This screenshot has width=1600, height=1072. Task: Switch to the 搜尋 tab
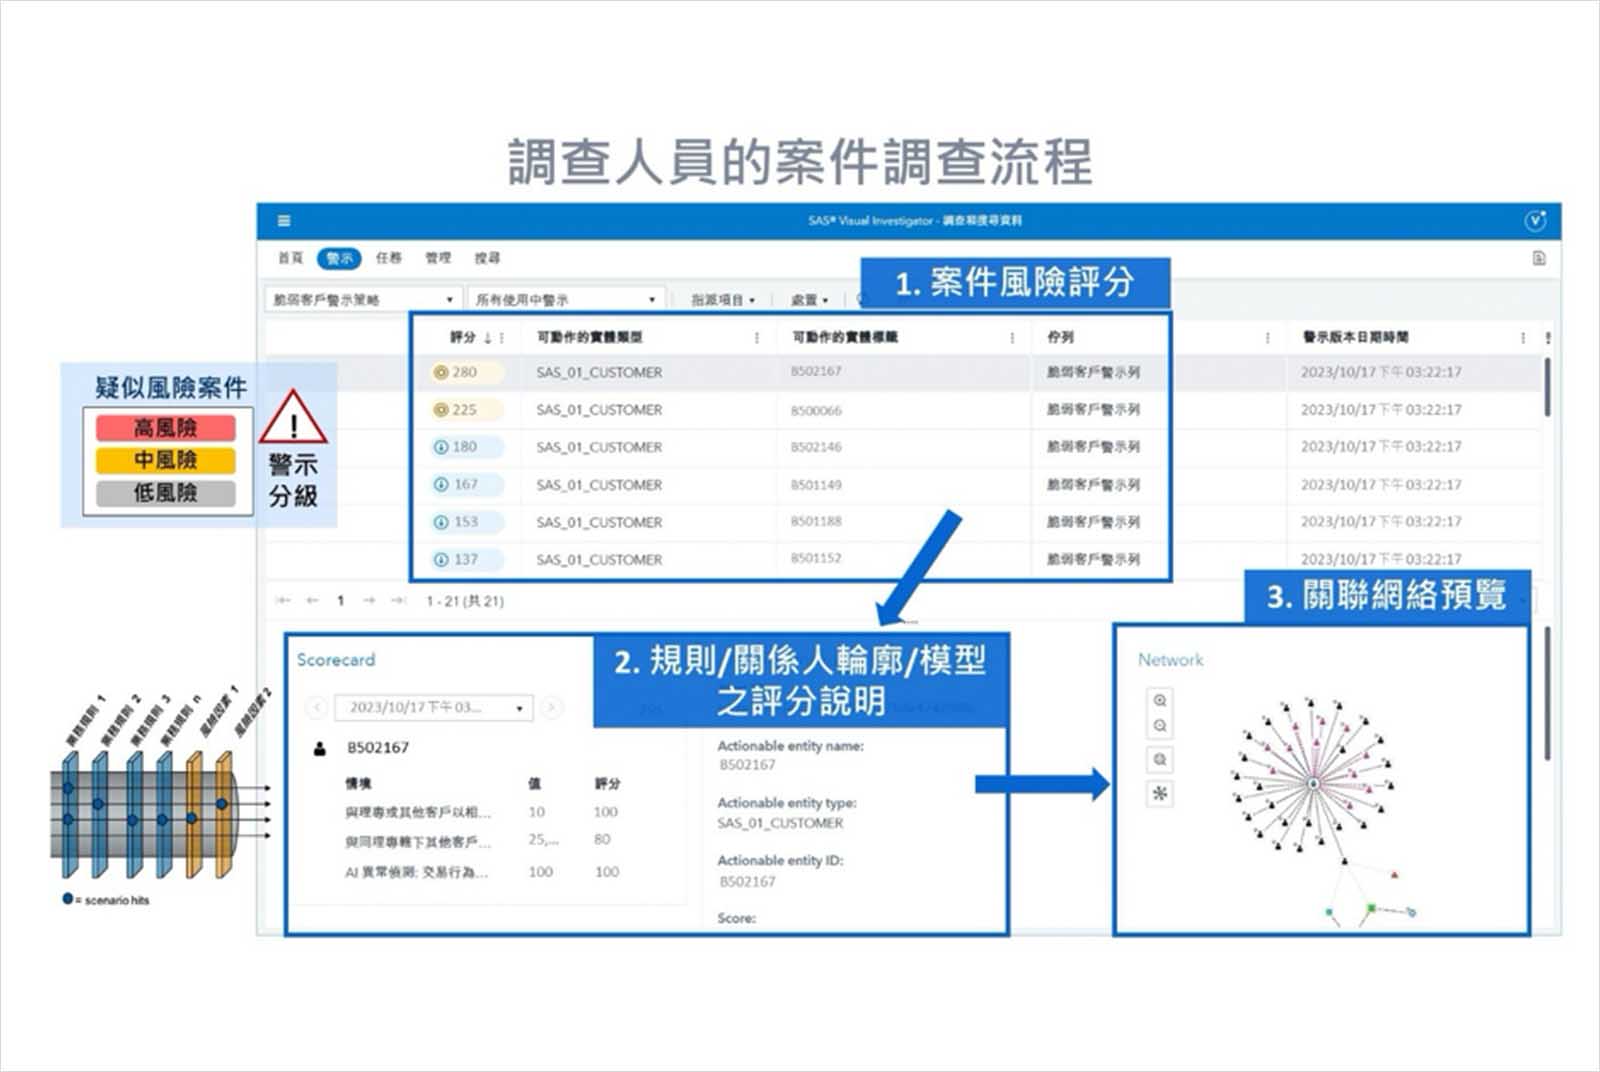tap(487, 258)
